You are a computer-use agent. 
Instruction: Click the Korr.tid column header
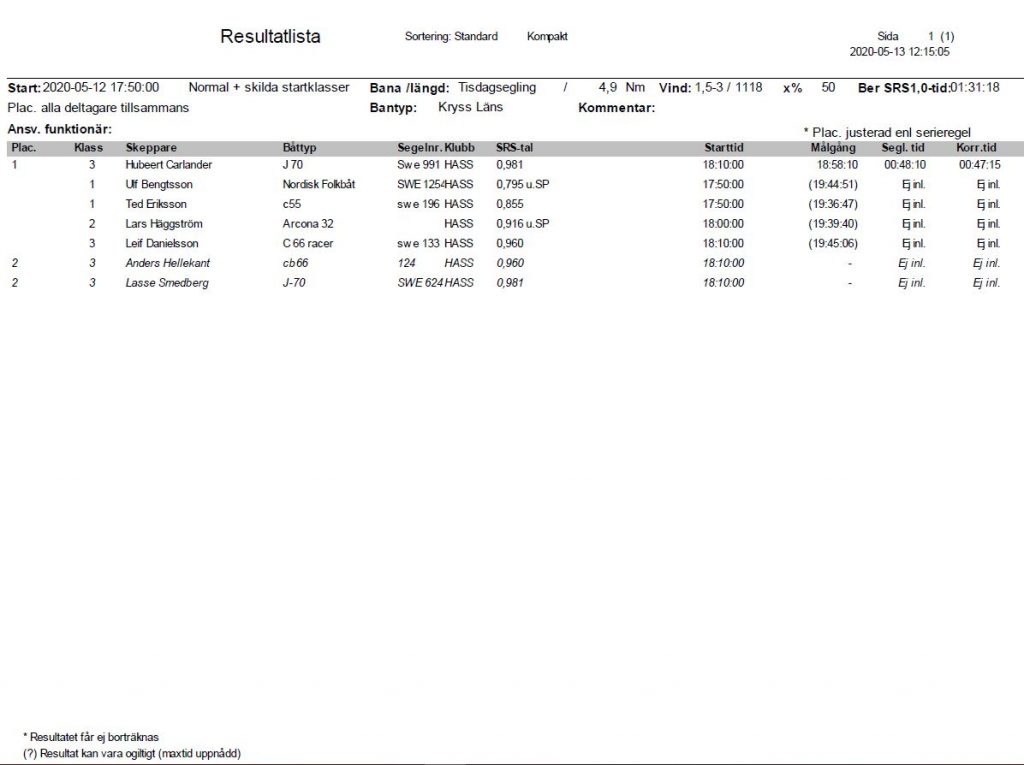point(978,148)
